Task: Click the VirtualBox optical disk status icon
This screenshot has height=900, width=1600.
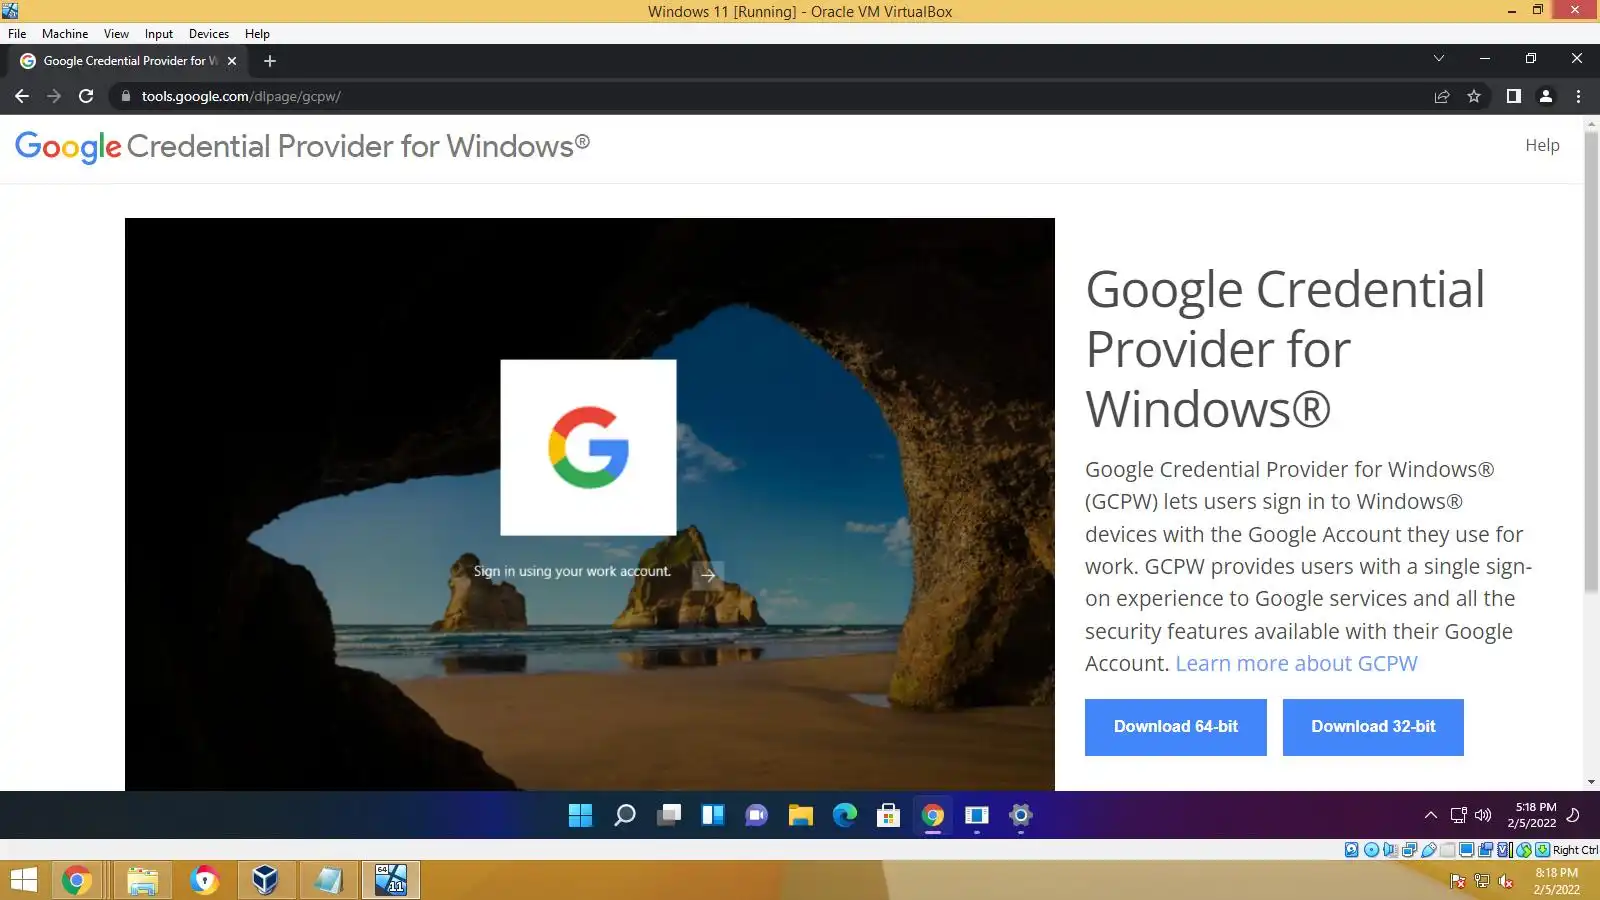Action: click(1371, 850)
